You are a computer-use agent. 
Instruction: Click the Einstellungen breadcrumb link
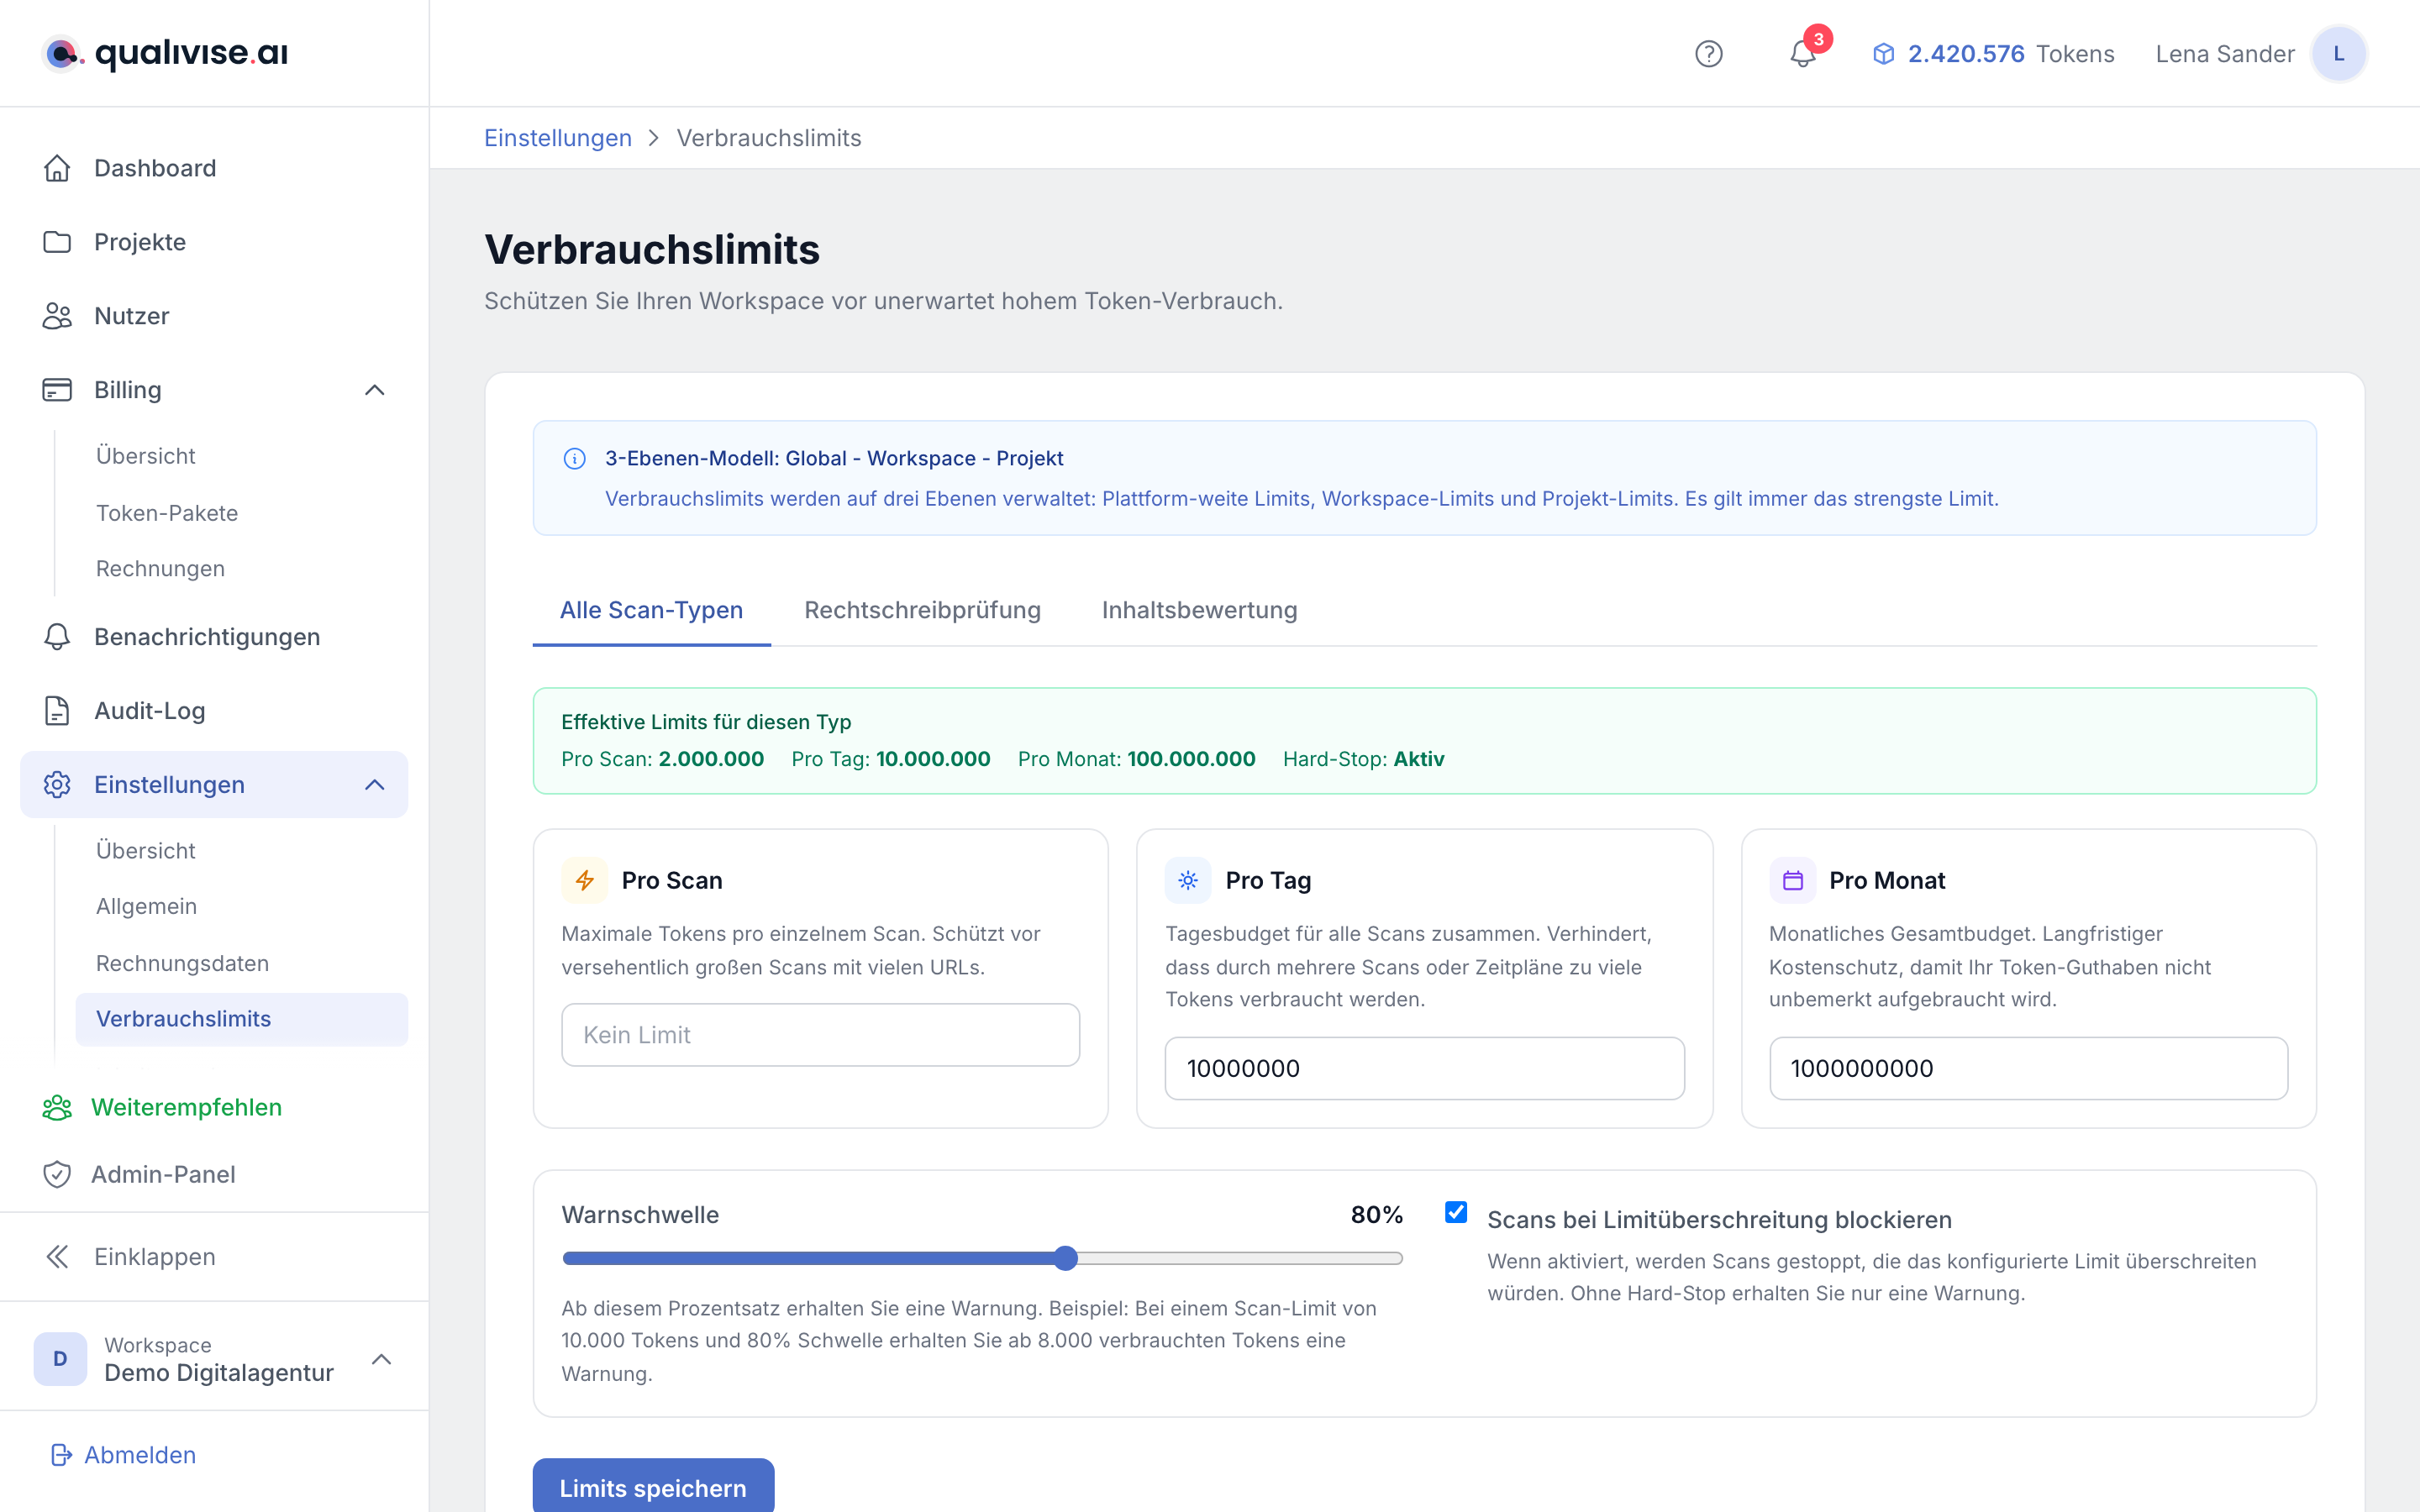(558, 138)
